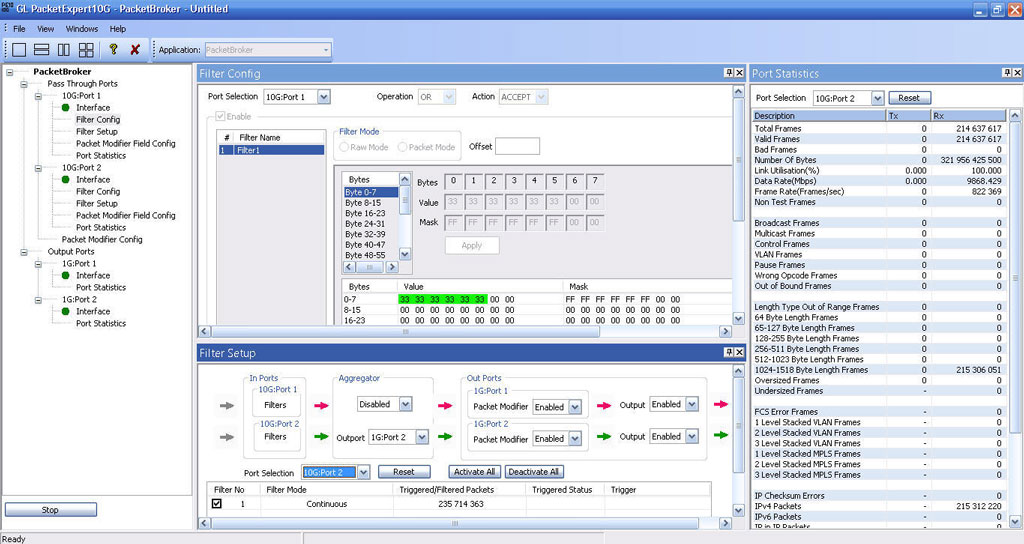This screenshot has height=544, width=1024.
Task: Open Filter Setup Port Selection dropdown
Action: (x=364, y=472)
